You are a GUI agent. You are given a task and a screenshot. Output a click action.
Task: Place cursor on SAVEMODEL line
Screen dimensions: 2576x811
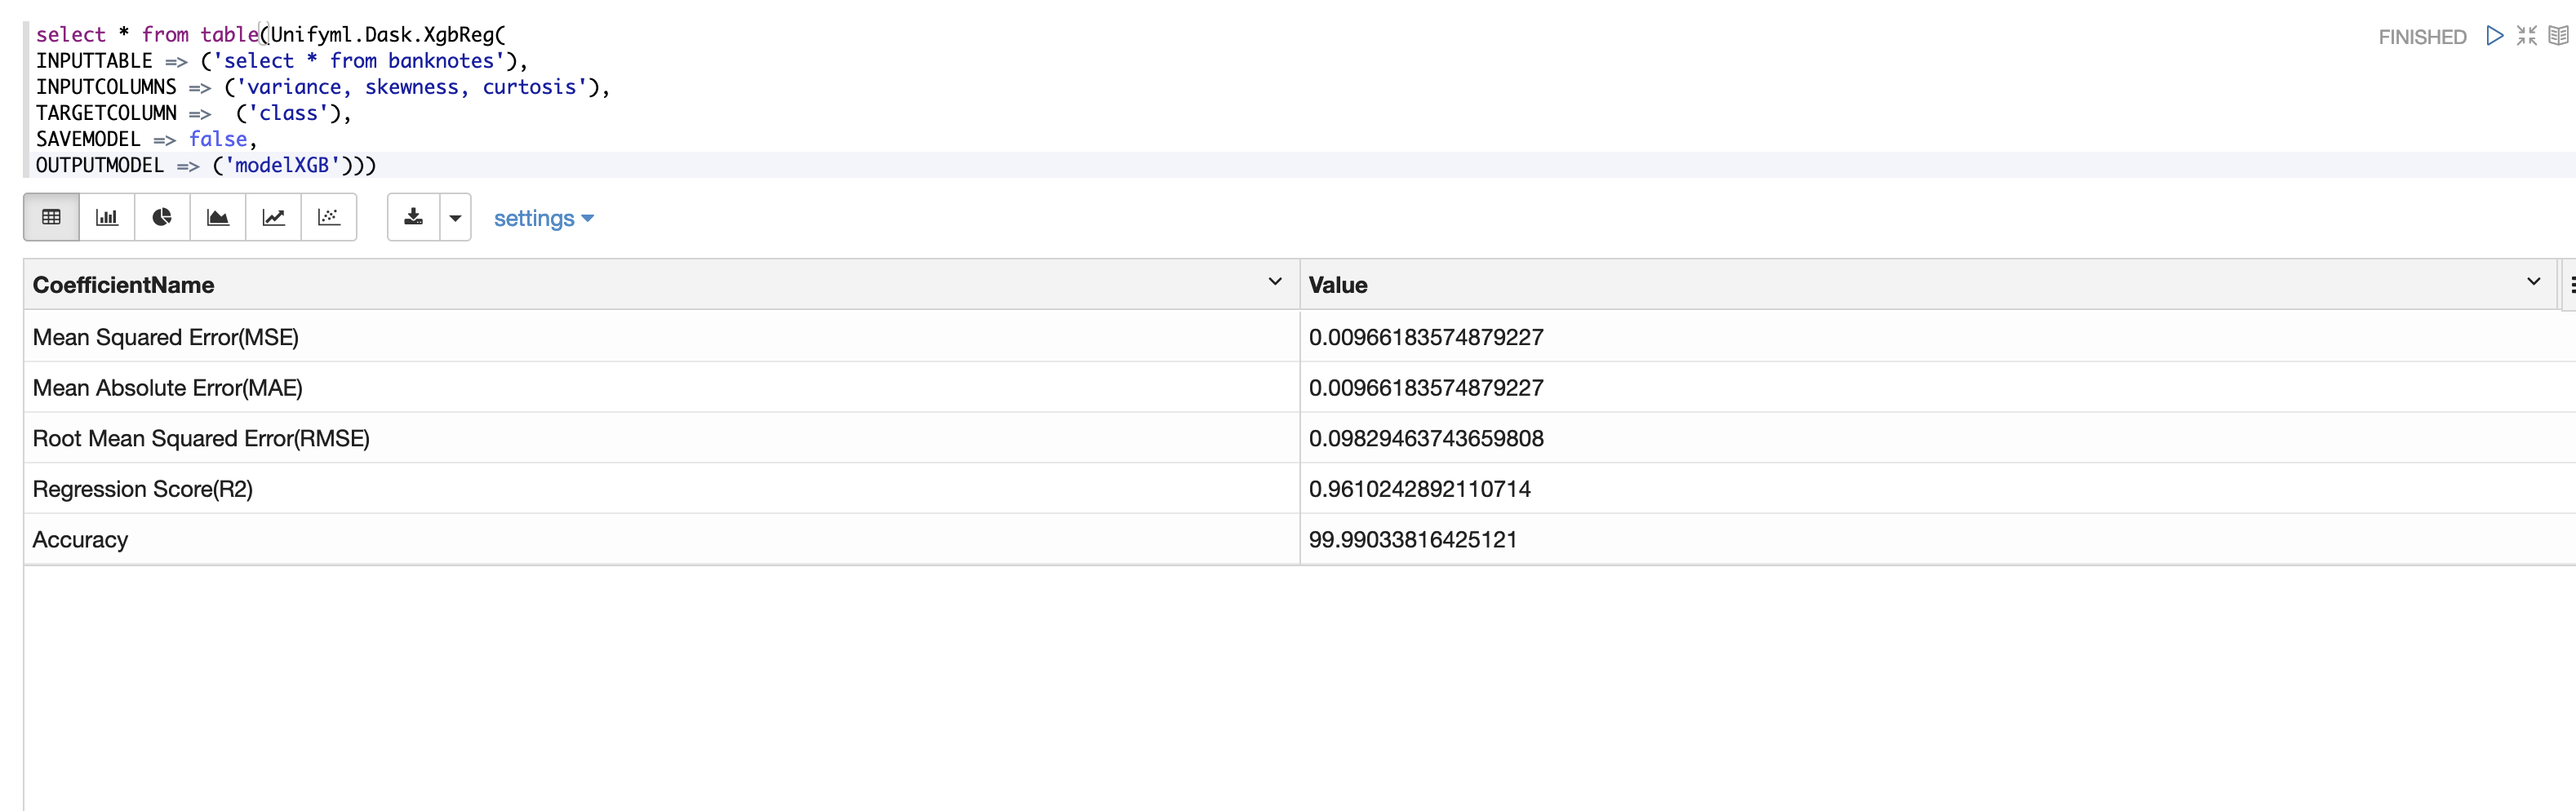pyautogui.click(x=147, y=139)
